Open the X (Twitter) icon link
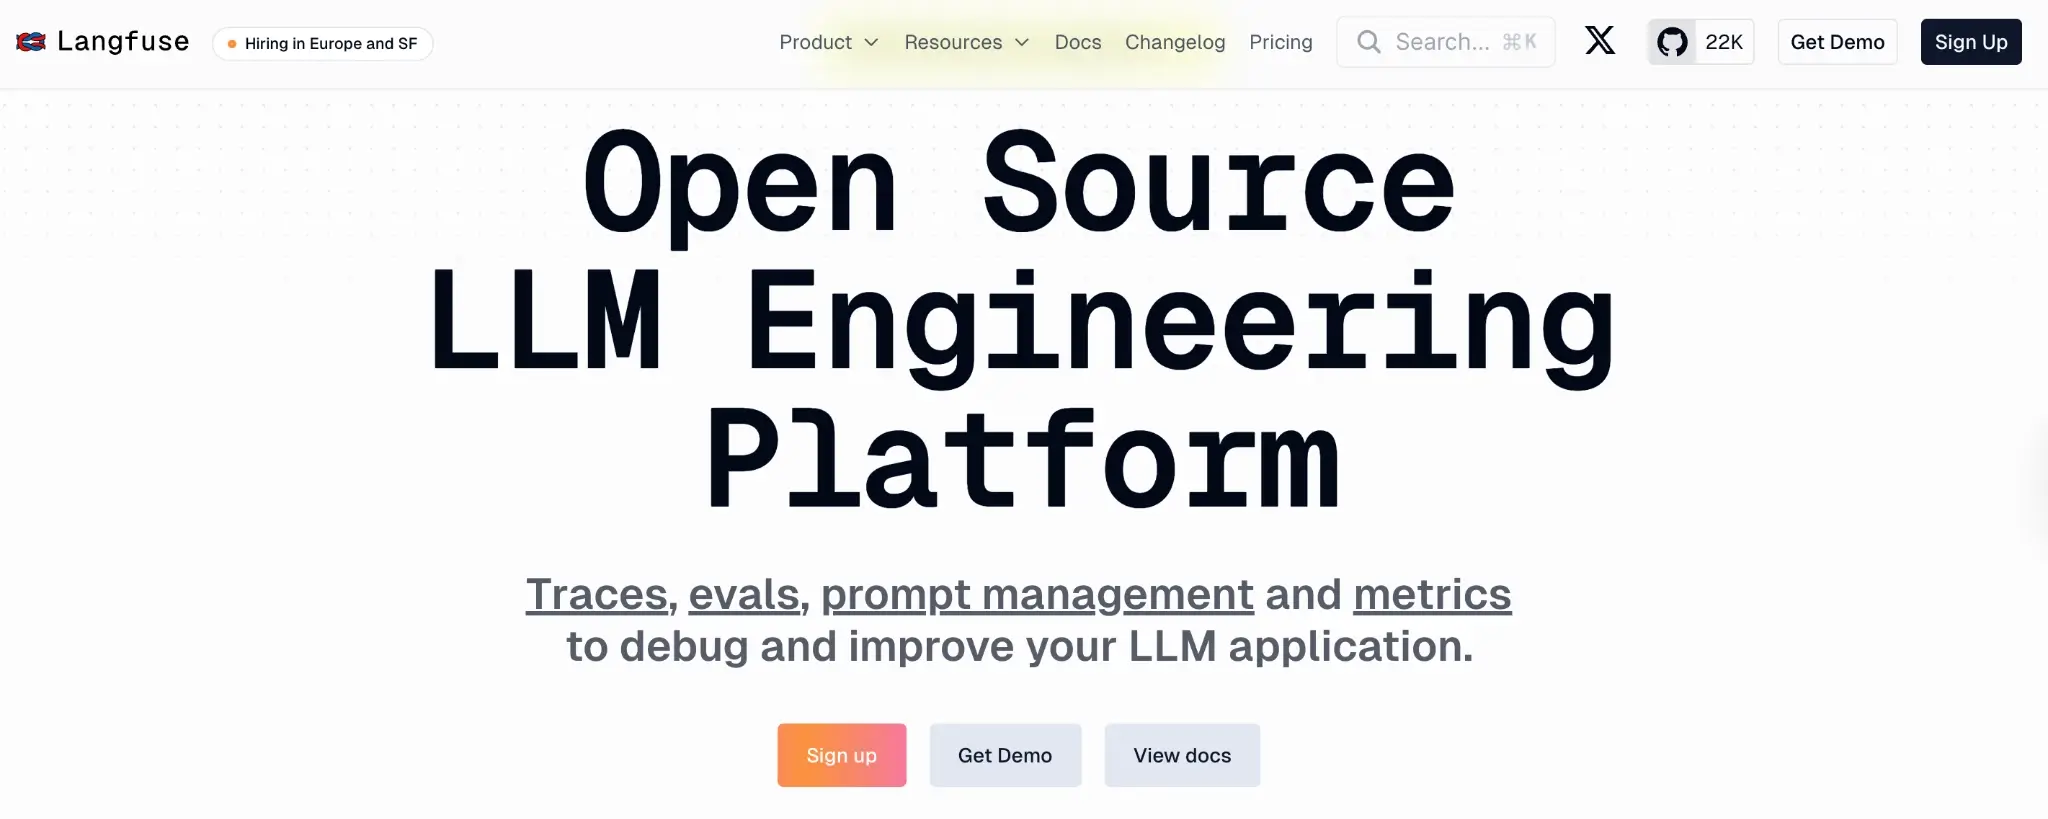This screenshot has height=819, width=2048. tap(1600, 41)
